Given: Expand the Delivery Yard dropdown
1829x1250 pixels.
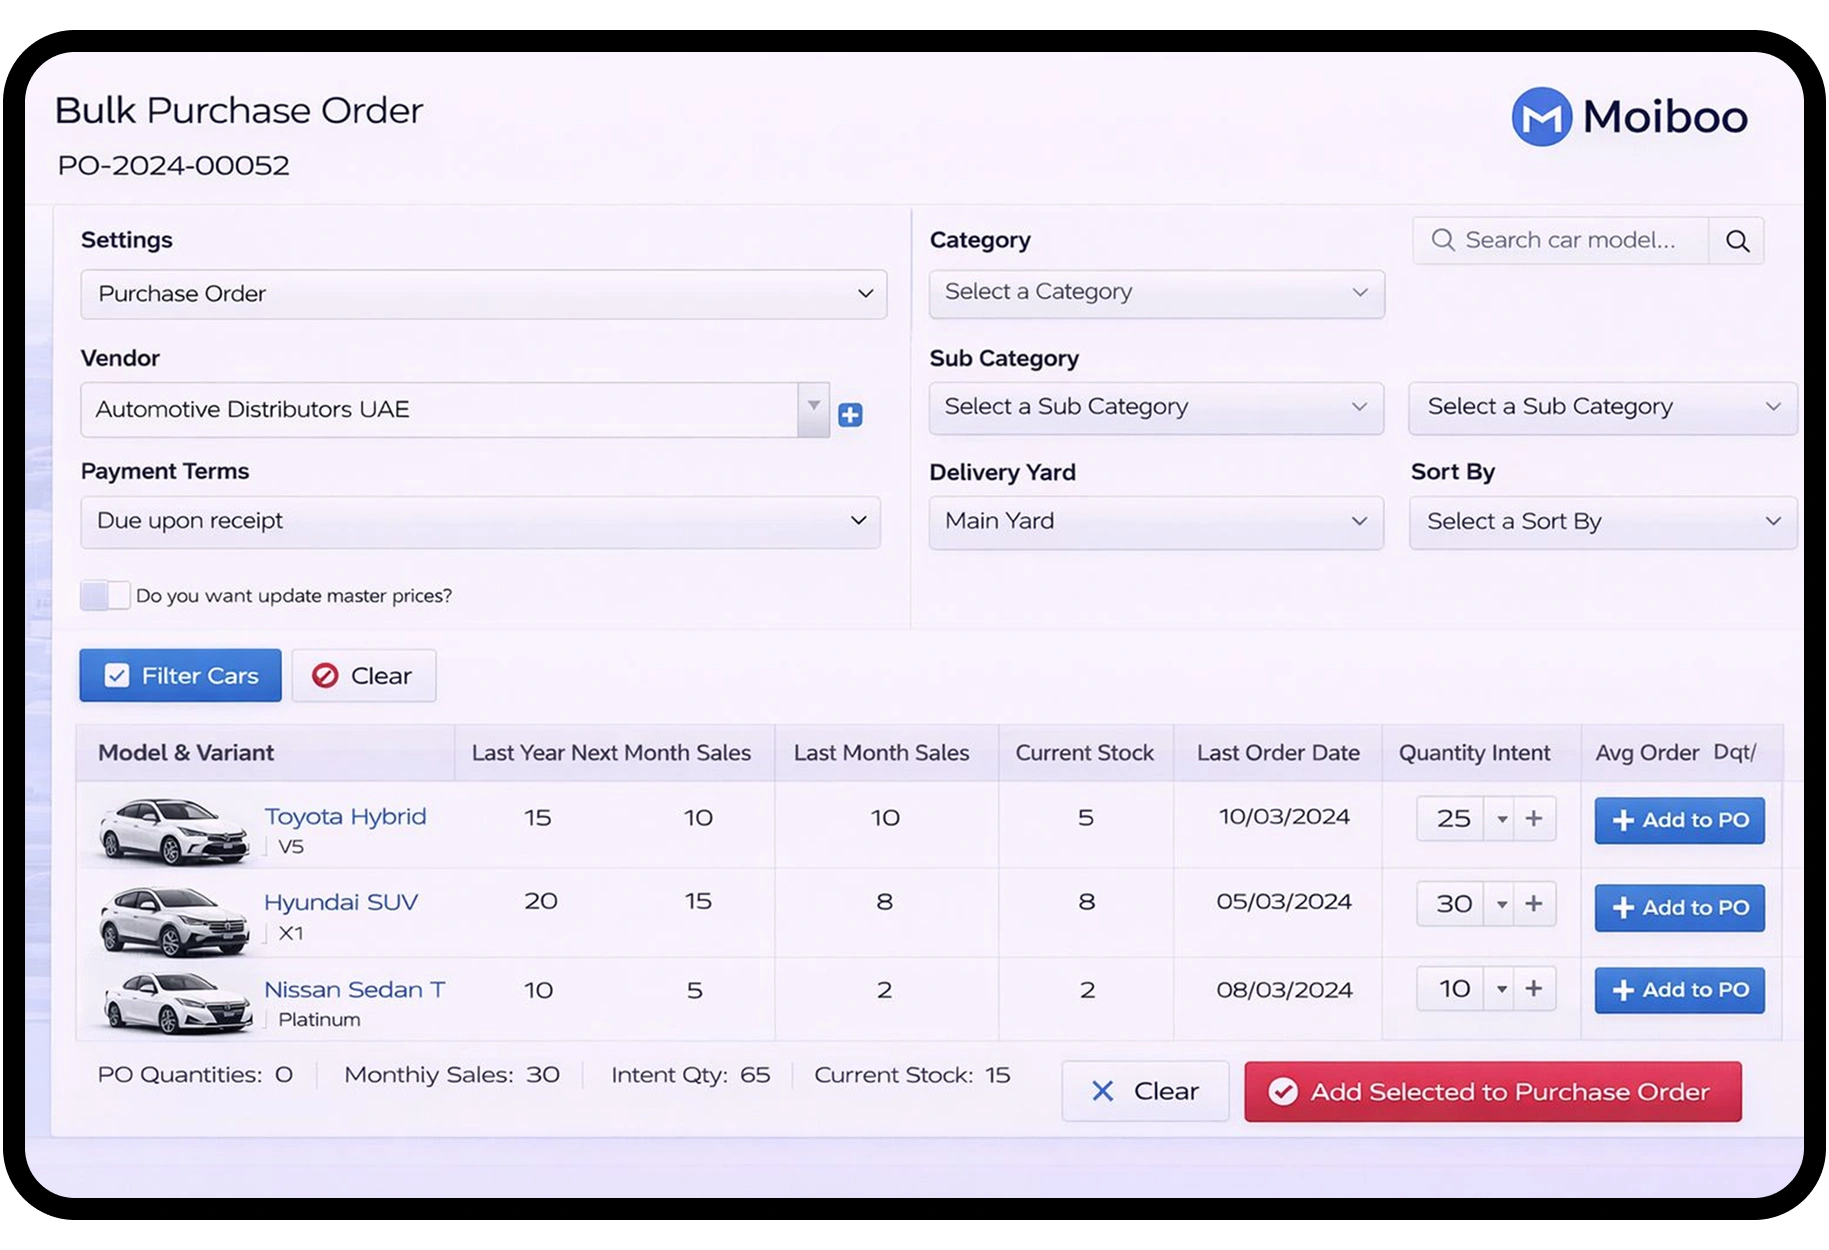Looking at the screenshot, I should [x=1157, y=522].
